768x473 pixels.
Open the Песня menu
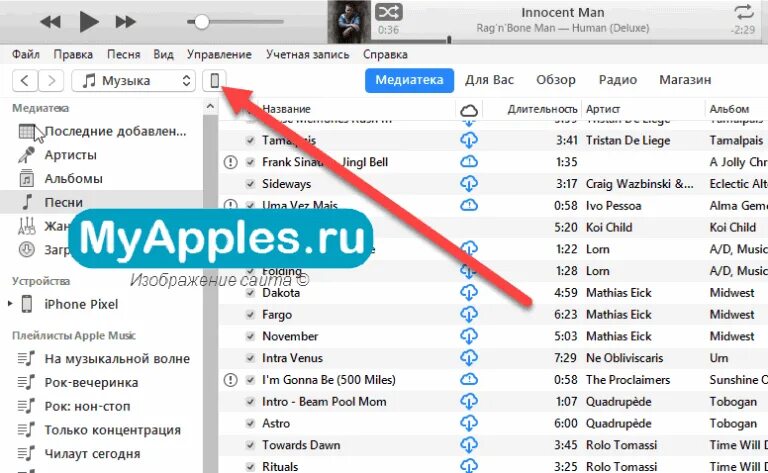click(123, 54)
